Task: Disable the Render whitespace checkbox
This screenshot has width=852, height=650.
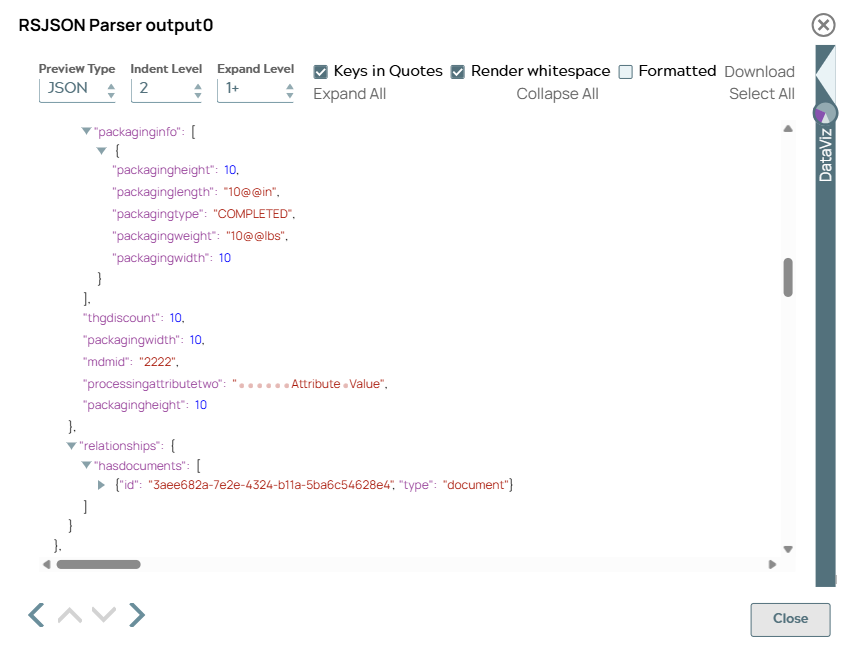Action: [458, 71]
